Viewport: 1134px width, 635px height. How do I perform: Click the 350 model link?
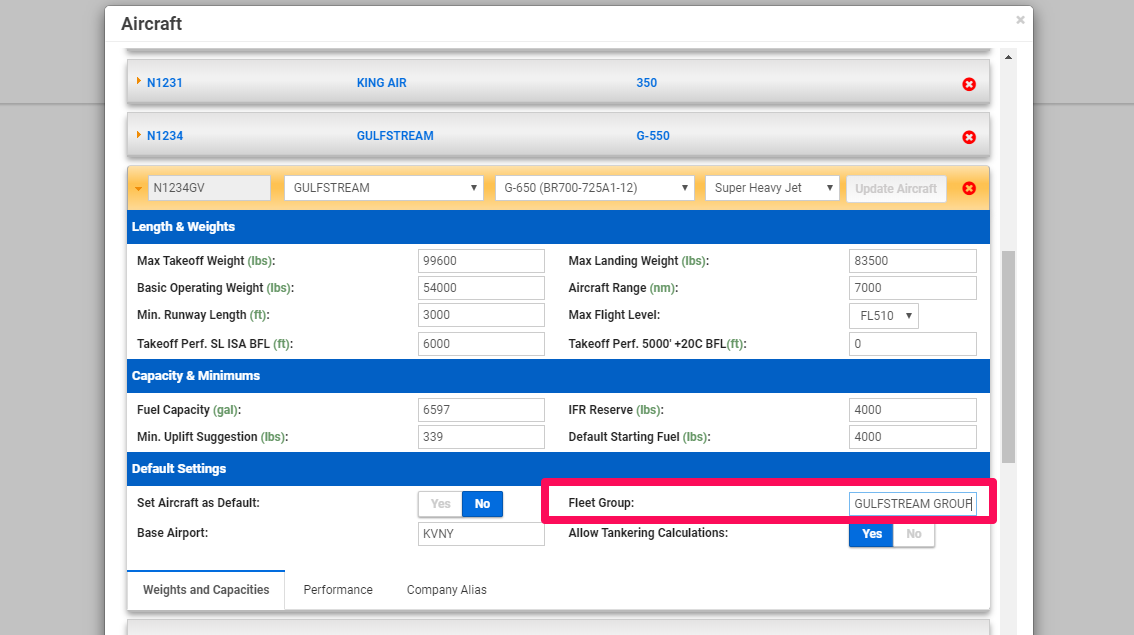tap(647, 82)
